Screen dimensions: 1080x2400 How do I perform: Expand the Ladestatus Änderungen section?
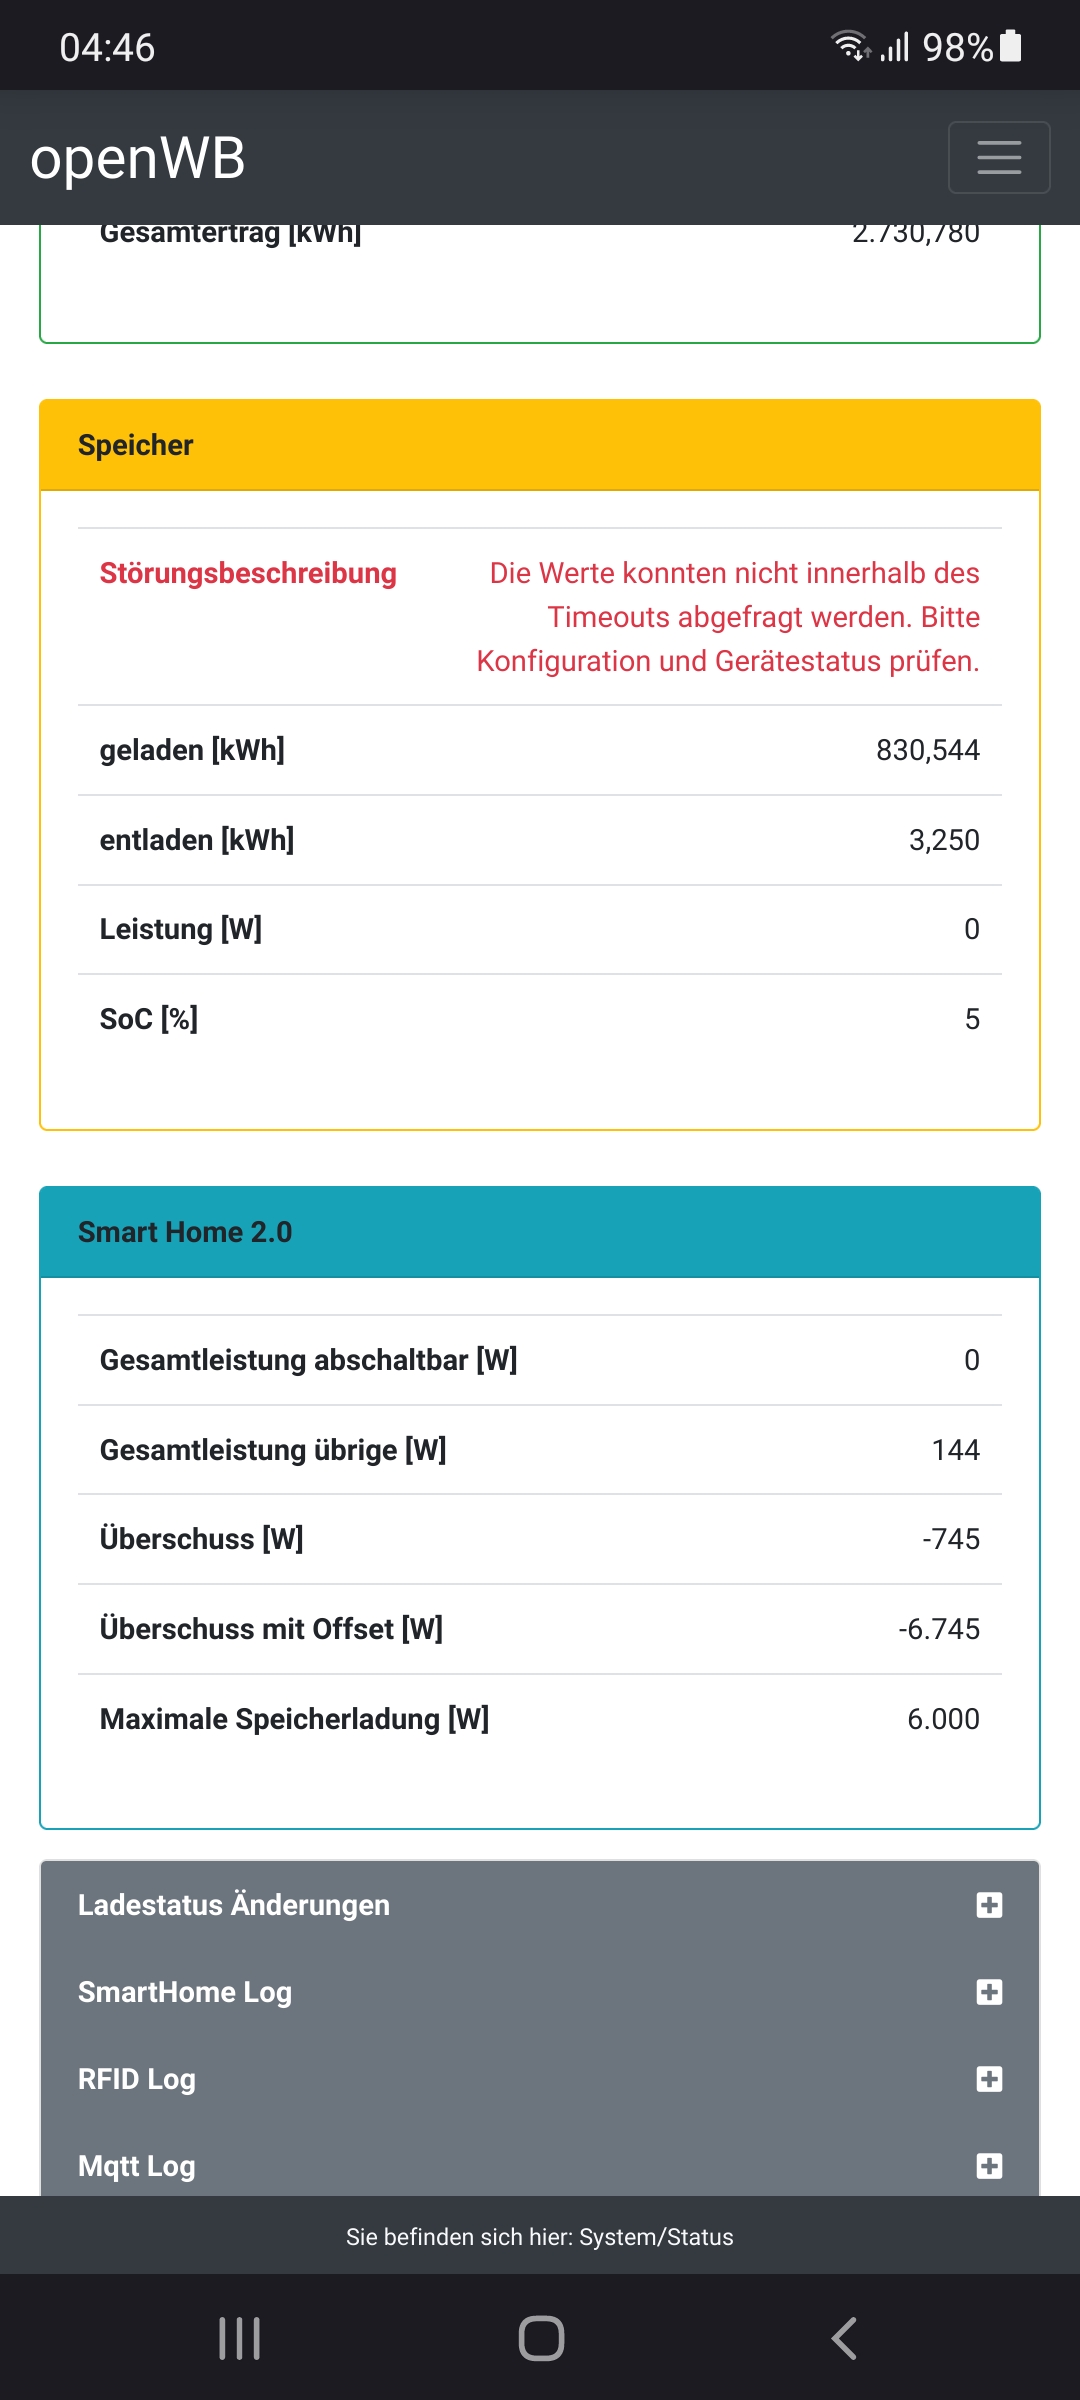pyautogui.click(x=234, y=1905)
